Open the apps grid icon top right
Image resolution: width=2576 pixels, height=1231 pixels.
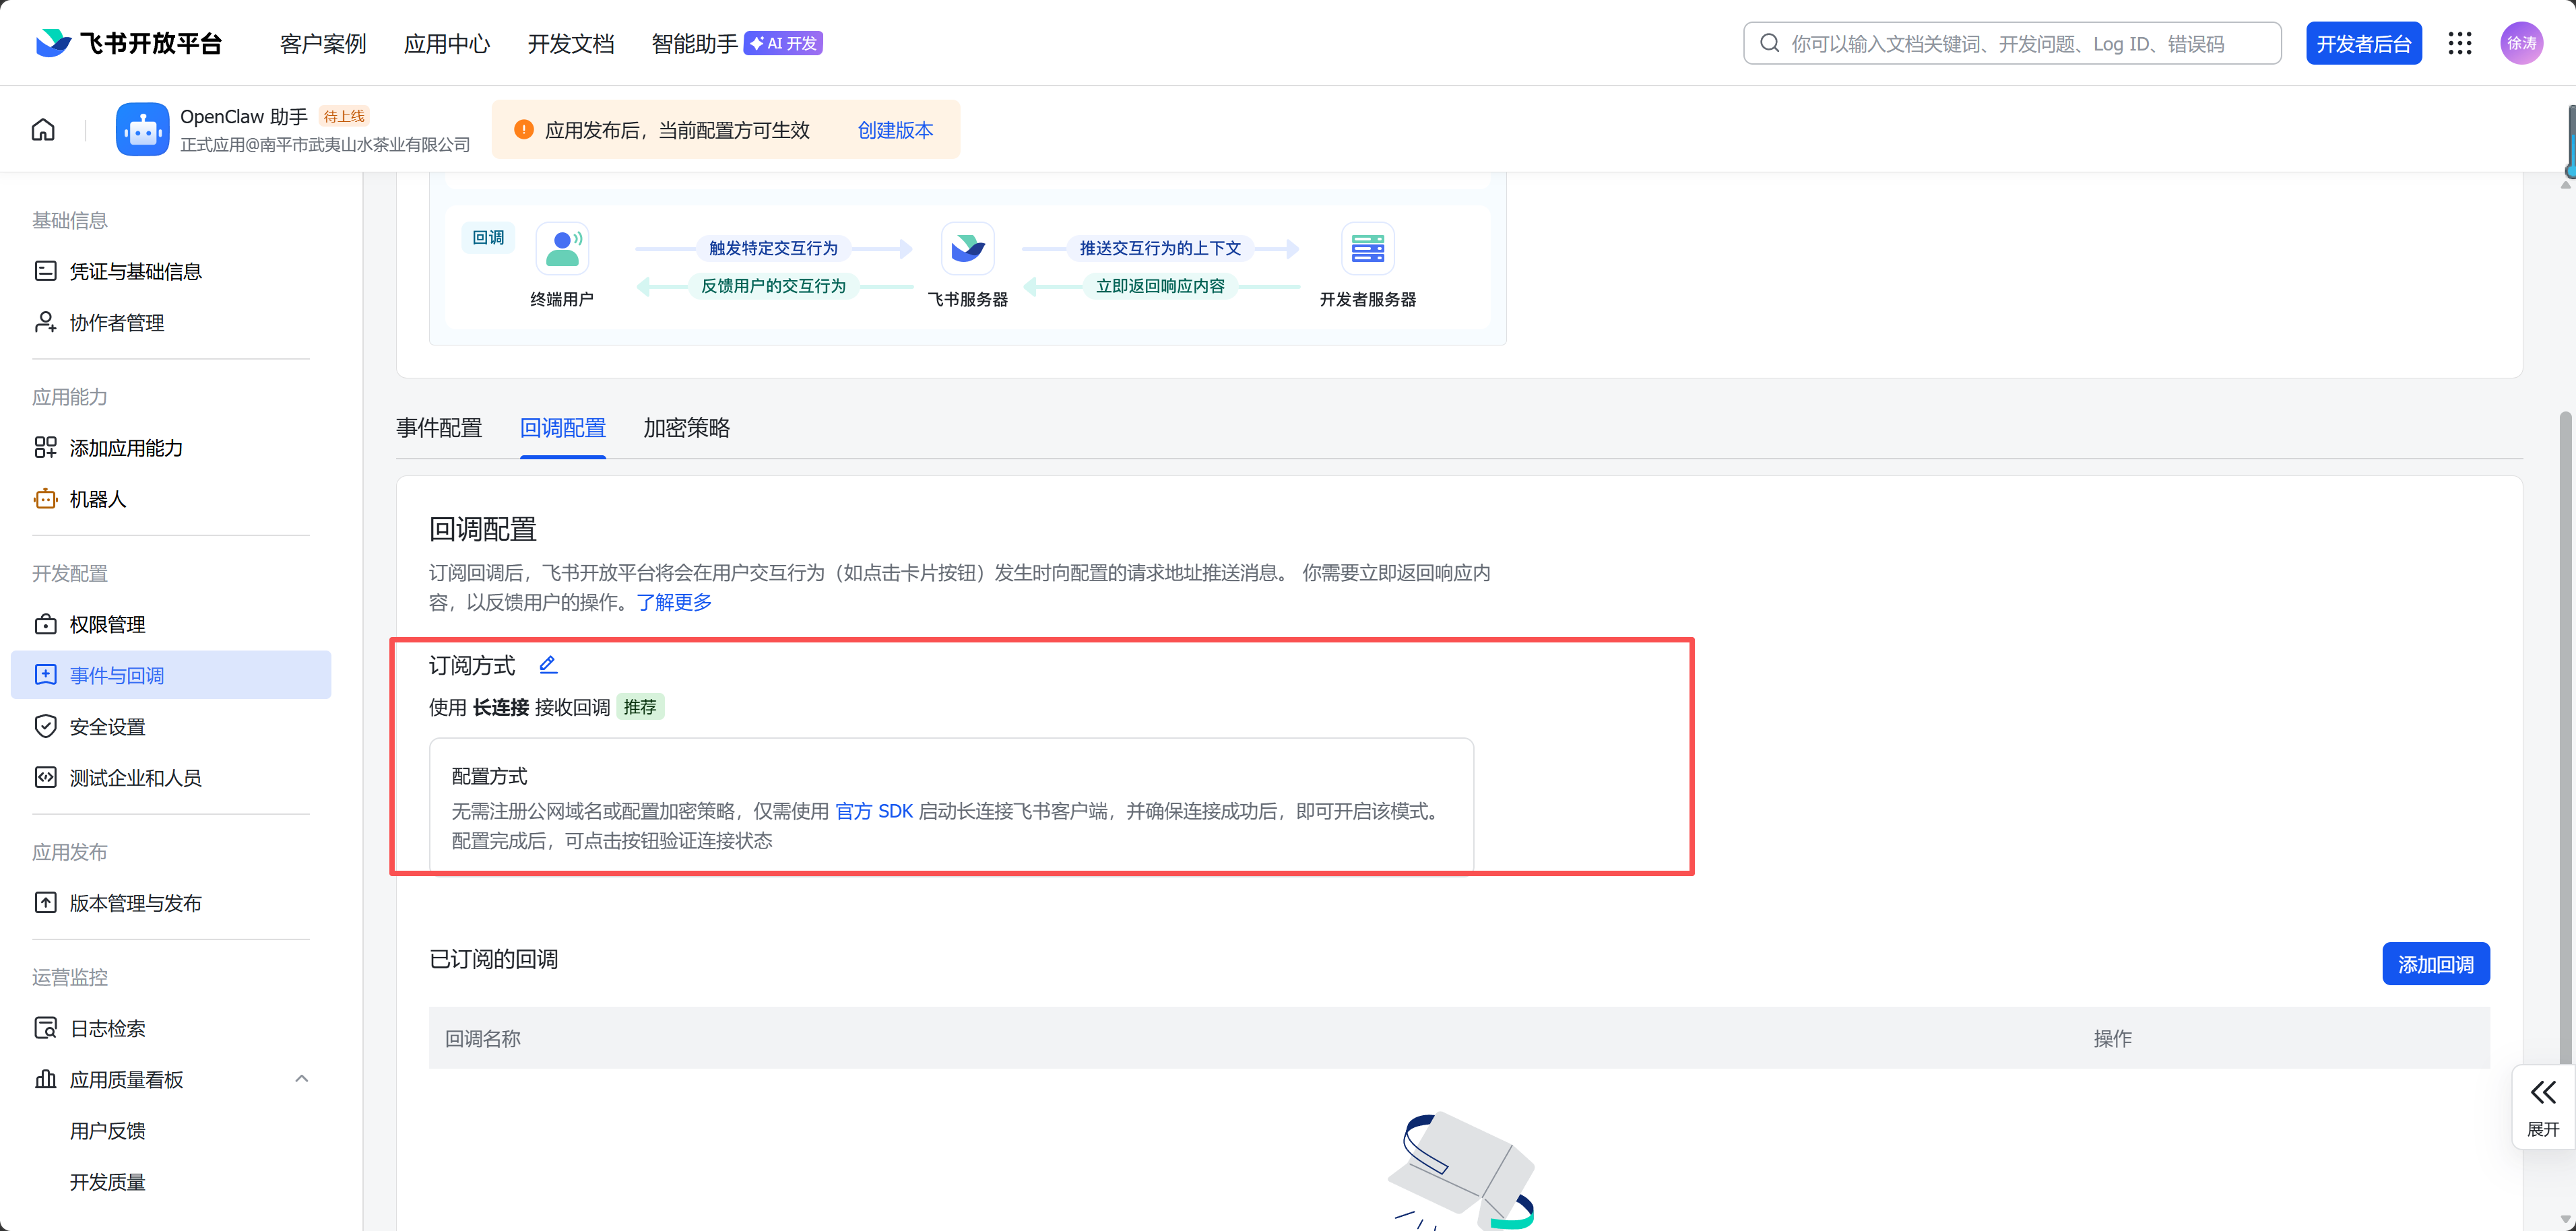point(2461,43)
